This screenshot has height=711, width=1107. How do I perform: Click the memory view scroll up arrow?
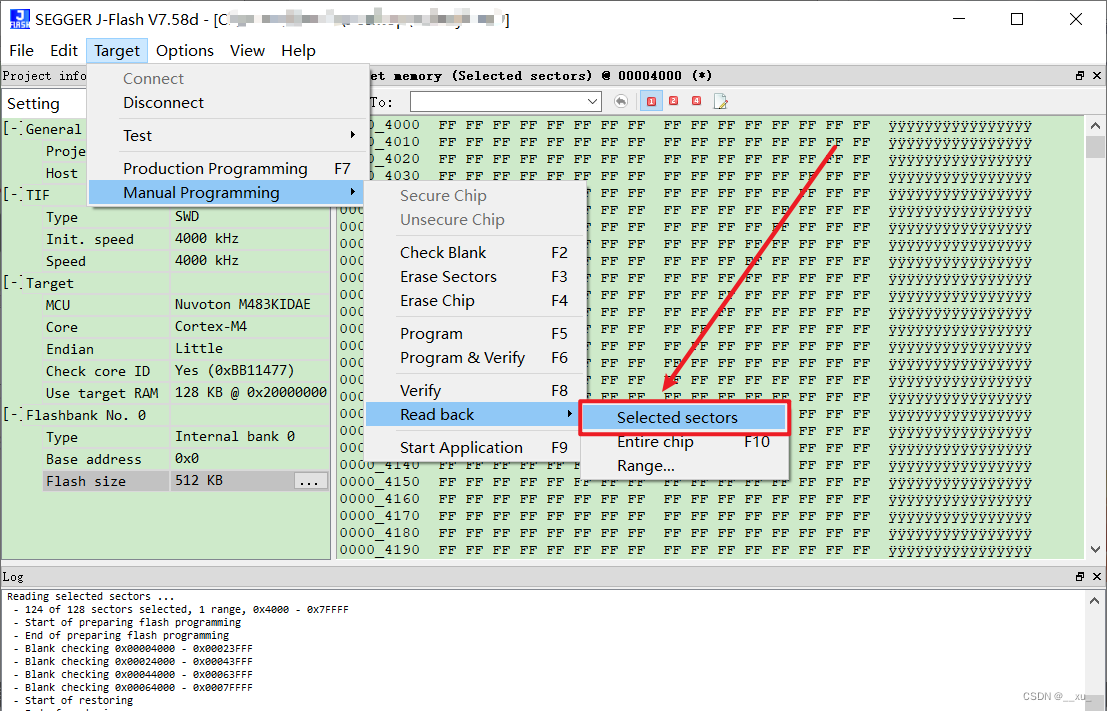(1095, 126)
